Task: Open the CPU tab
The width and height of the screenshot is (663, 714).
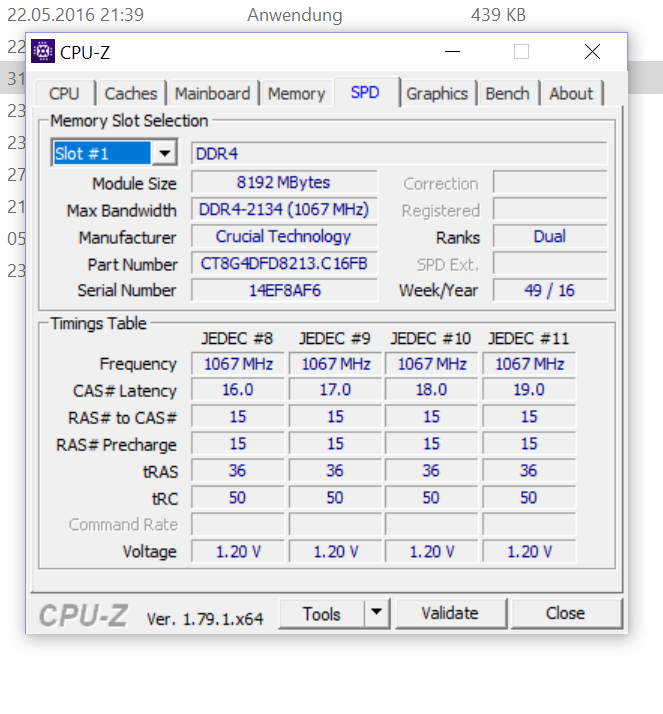Action: (64, 93)
